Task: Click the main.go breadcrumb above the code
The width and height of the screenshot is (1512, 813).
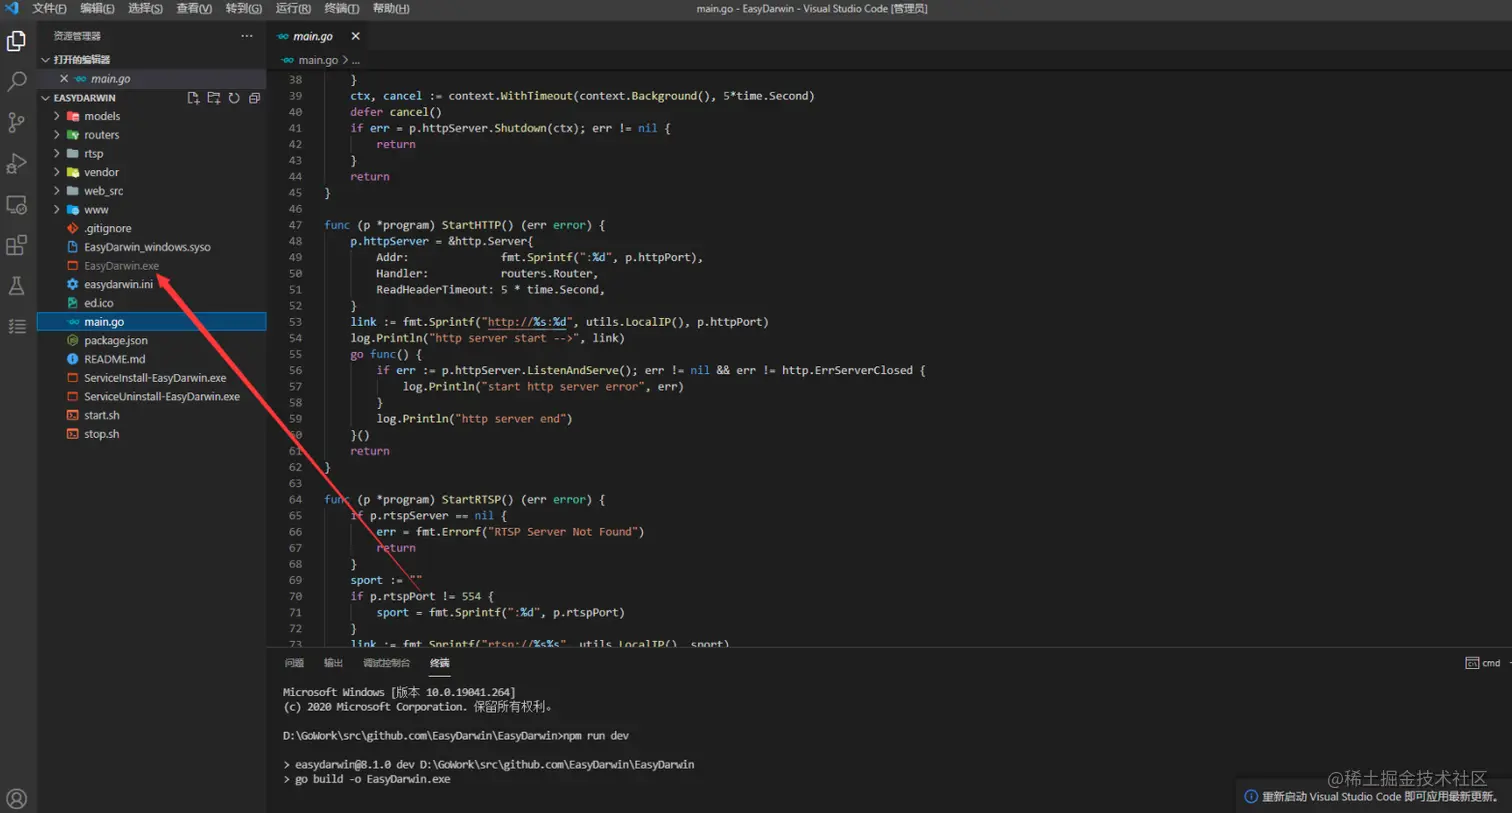Action: tap(318, 60)
